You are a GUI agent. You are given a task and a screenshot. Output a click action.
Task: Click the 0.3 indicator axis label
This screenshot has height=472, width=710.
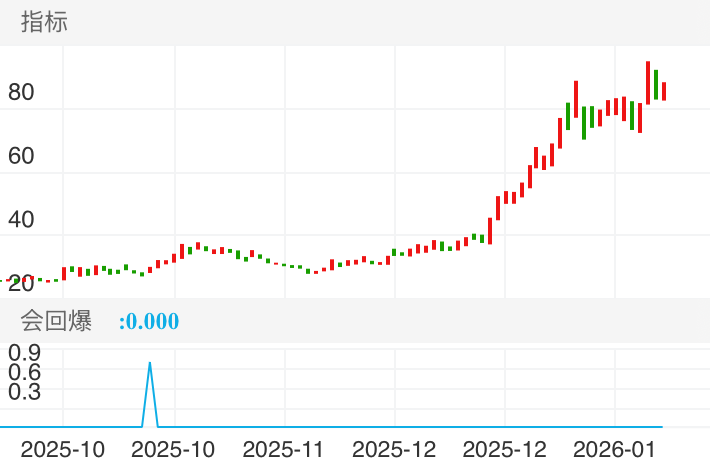pyautogui.click(x=24, y=391)
